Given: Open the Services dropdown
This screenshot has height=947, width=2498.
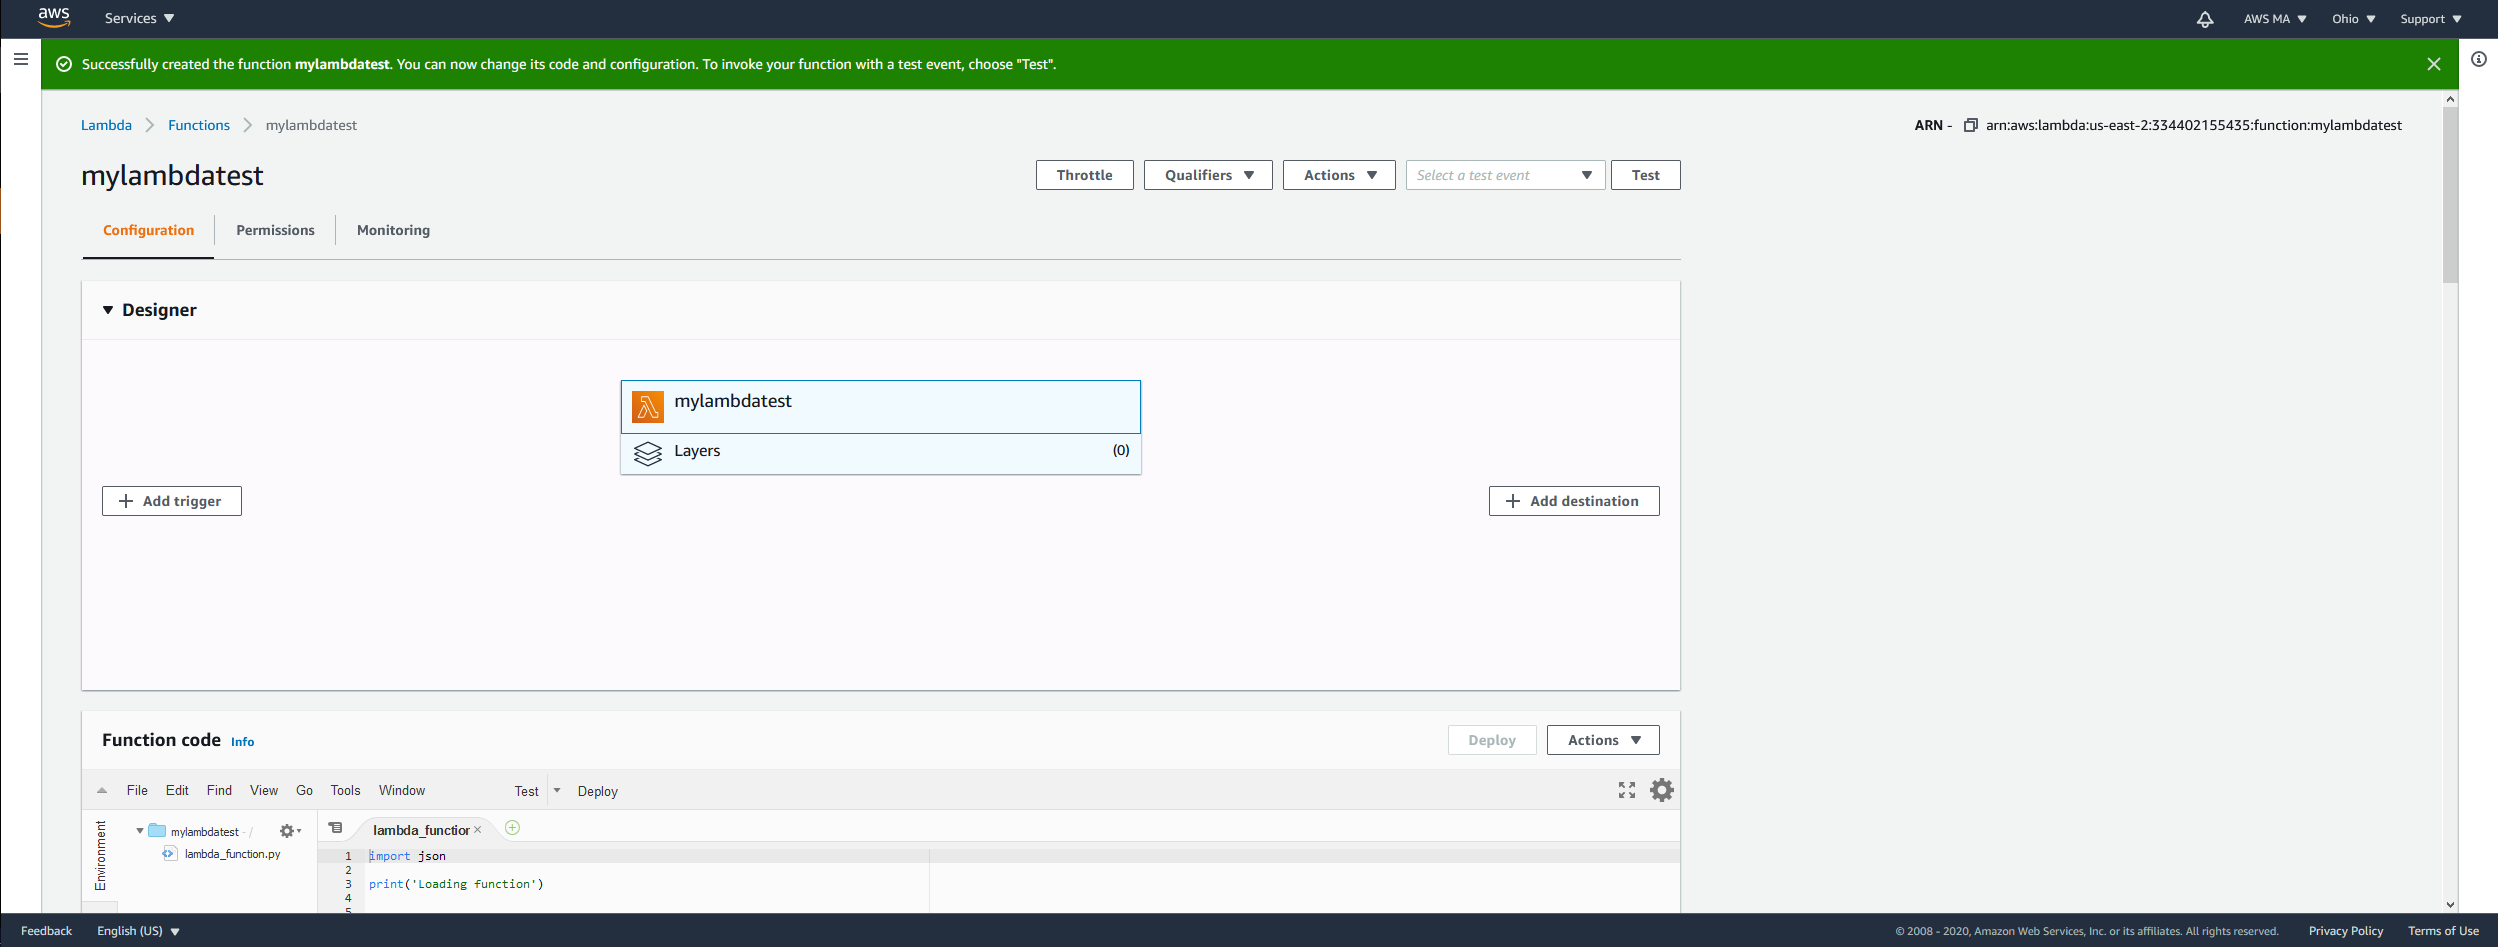Looking at the screenshot, I should tap(140, 18).
